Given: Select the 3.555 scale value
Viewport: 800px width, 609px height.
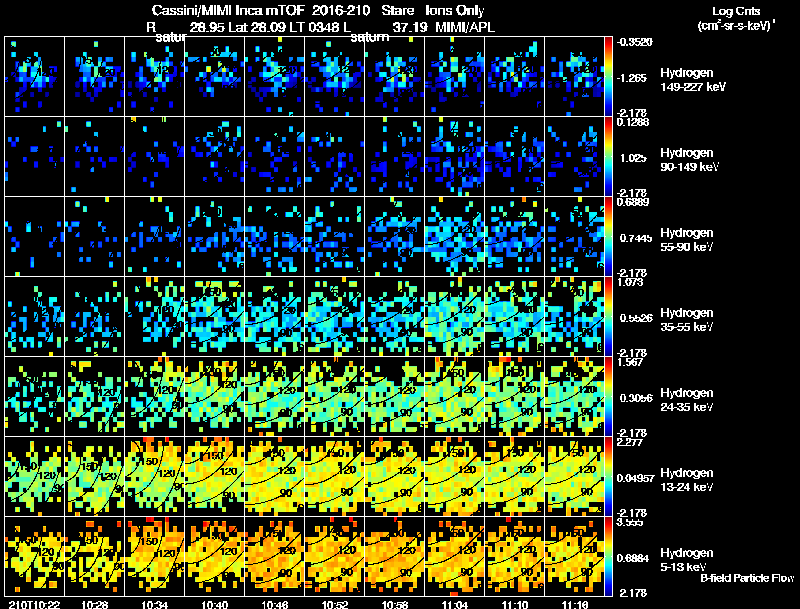Looking at the screenshot, I should coord(630,522).
